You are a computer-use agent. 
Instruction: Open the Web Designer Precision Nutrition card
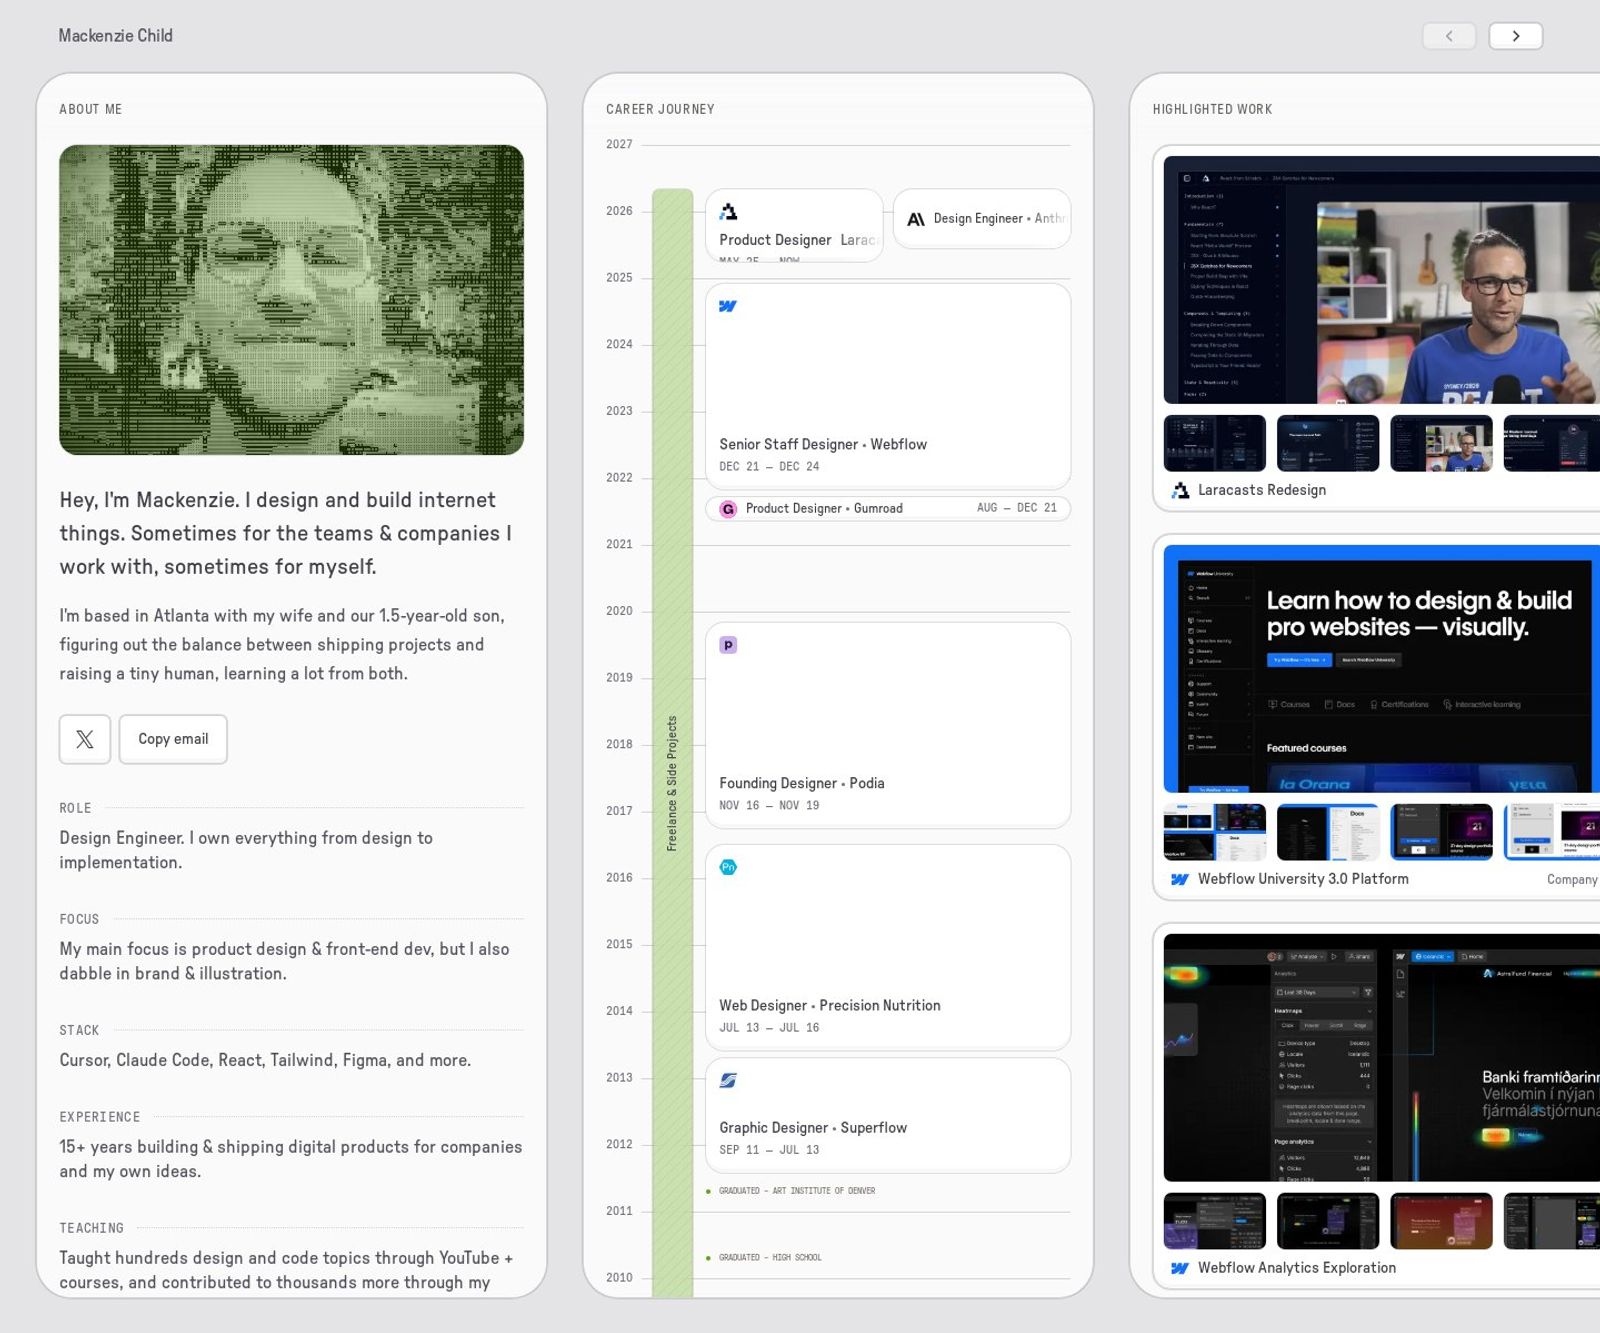(888, 947)
